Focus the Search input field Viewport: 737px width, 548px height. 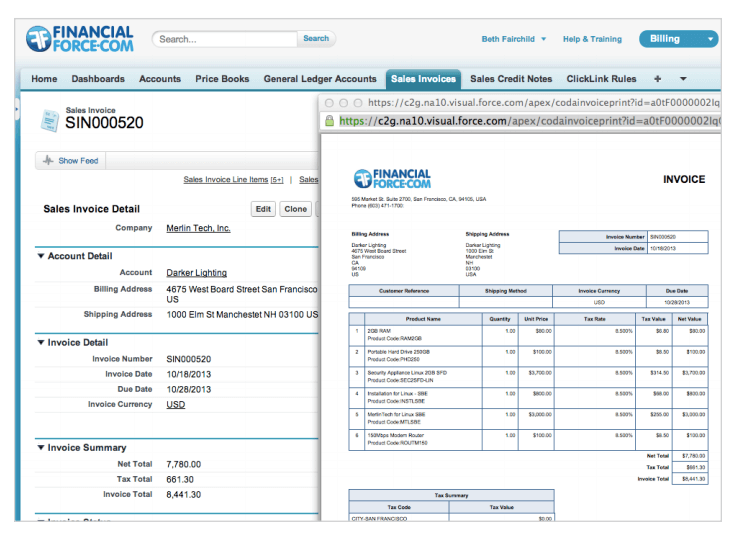point(225,39)
